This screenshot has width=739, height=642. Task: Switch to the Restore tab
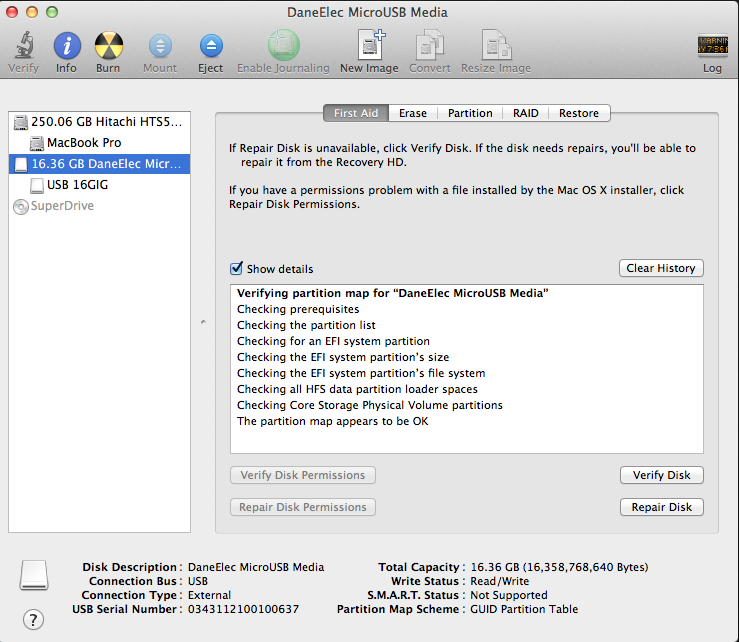pos(579,113)
